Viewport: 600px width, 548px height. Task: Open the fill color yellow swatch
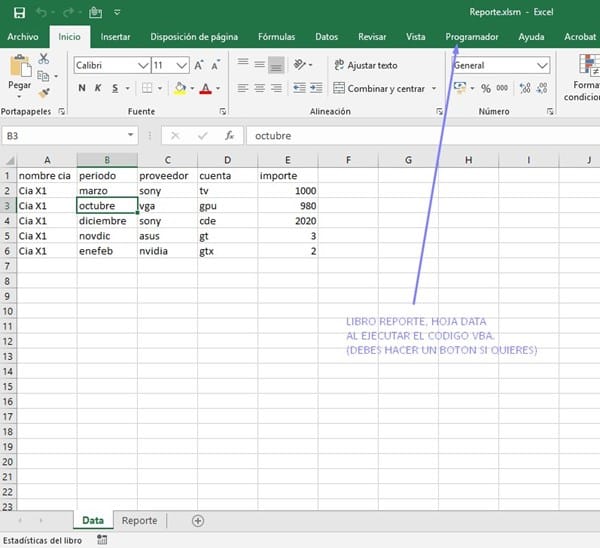[179, 89]
